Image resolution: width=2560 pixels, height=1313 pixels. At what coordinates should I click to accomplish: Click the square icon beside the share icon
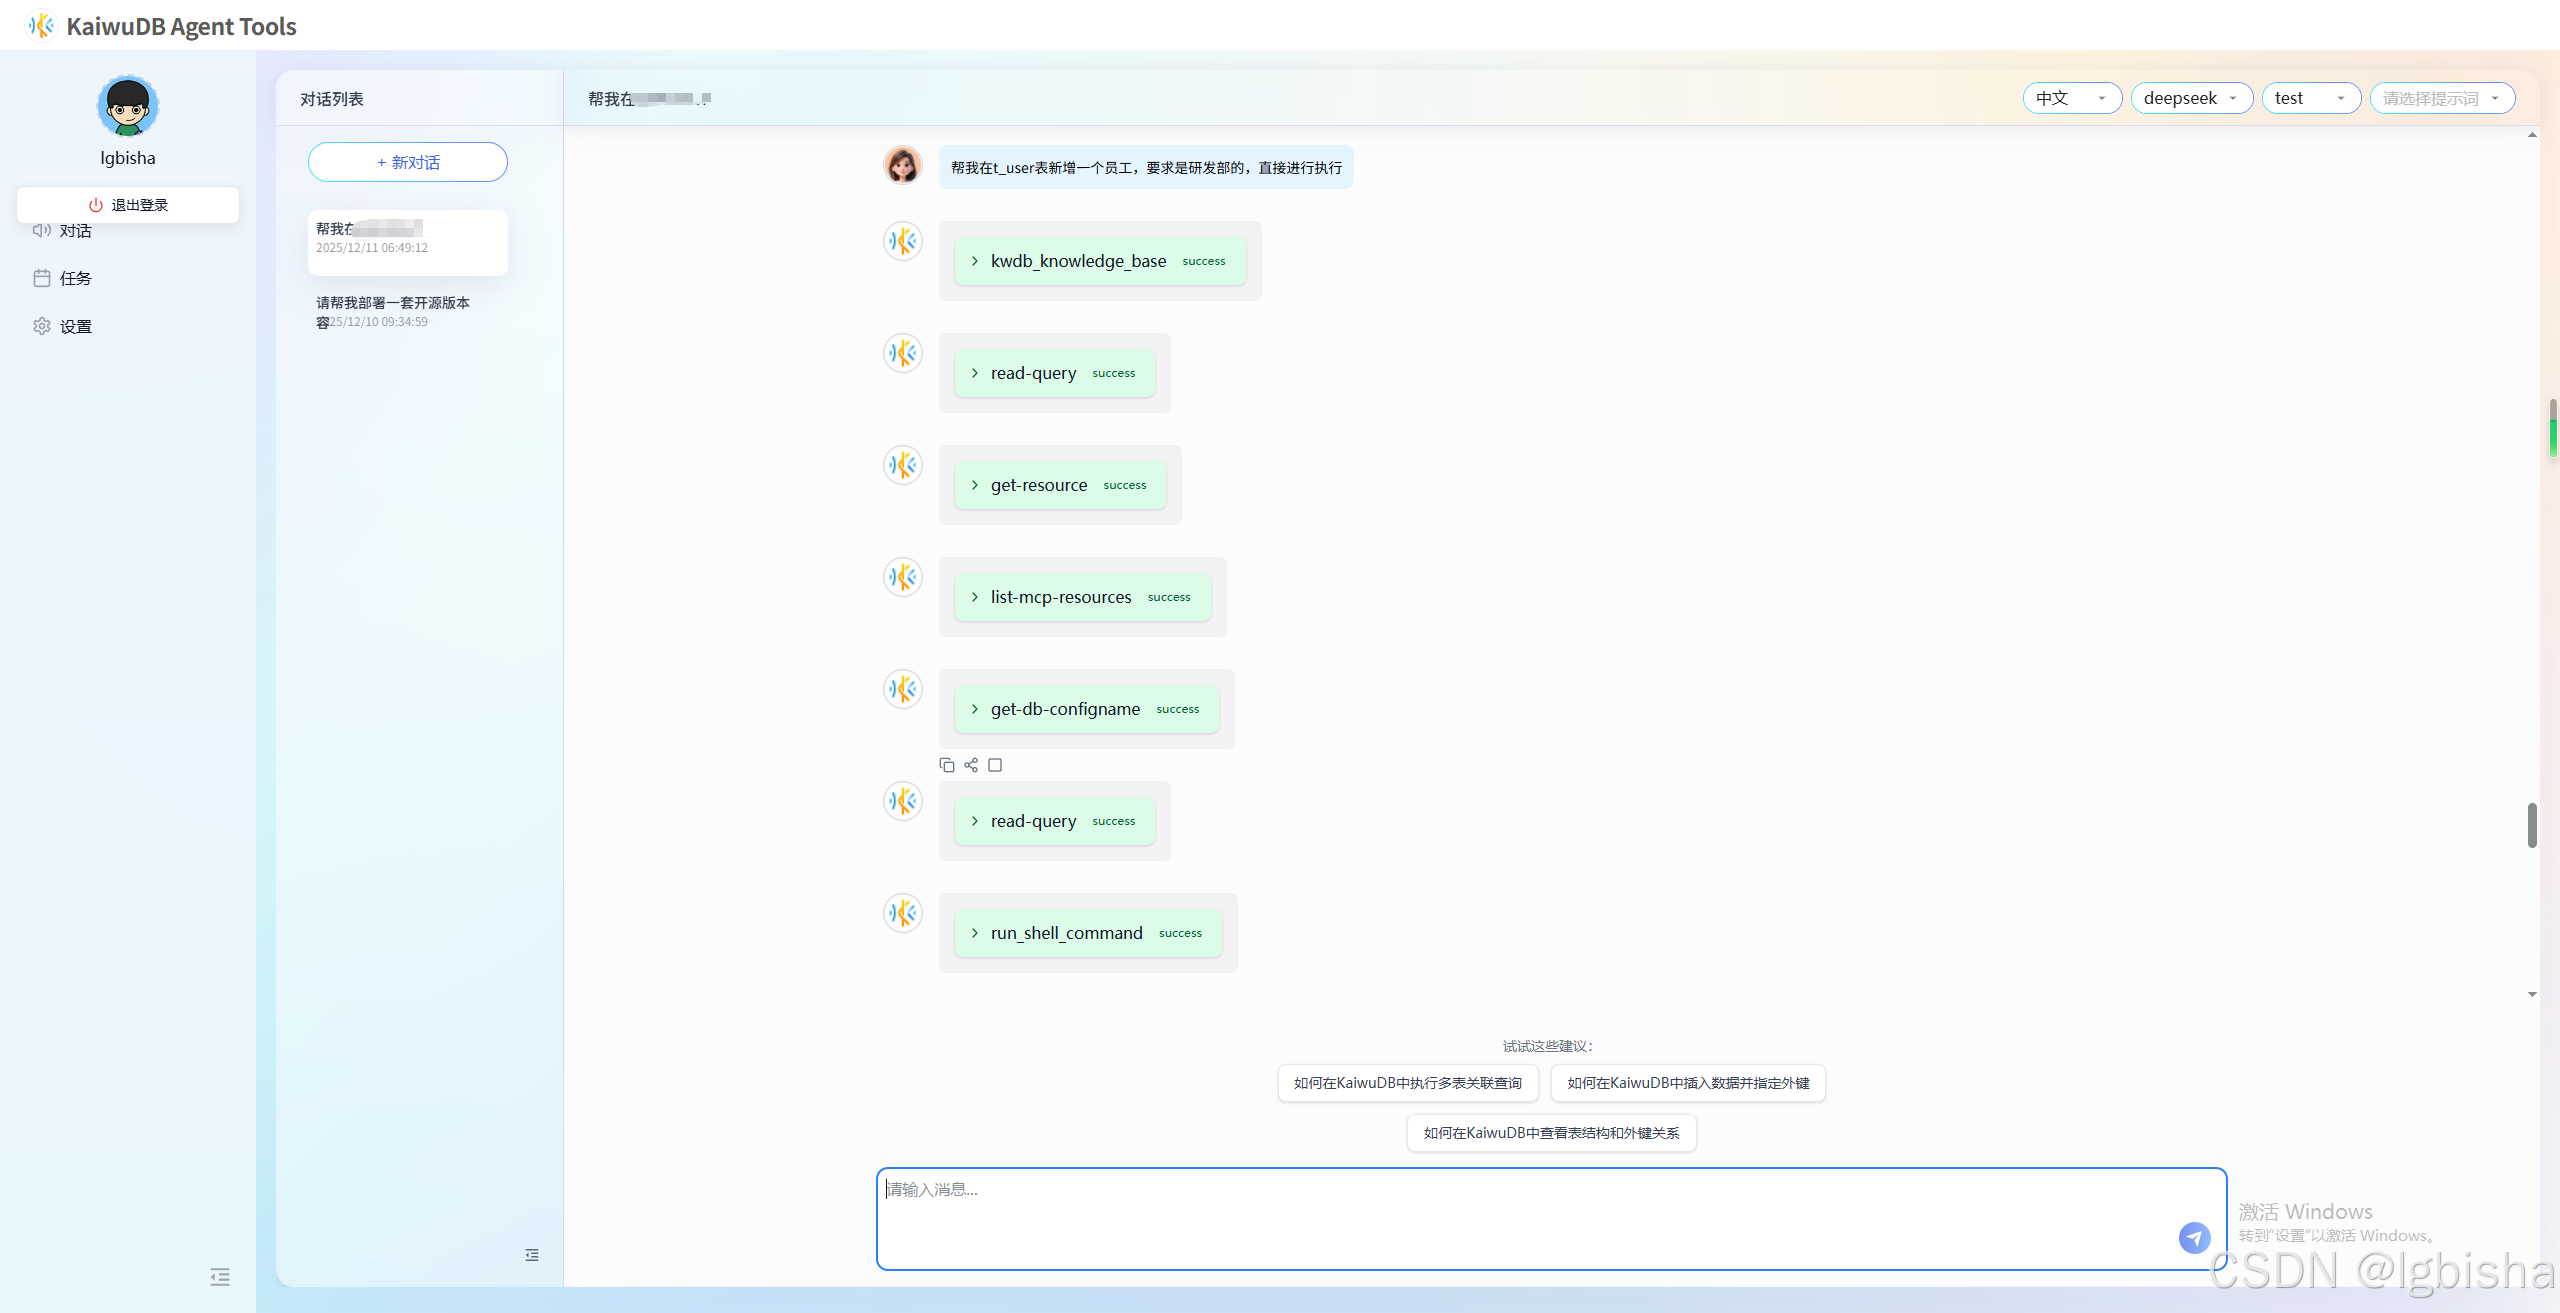click(x=995, y=765)
